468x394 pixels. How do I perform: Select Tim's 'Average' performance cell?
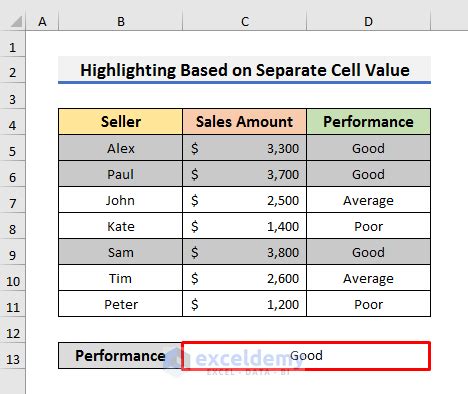click(369, 278)
